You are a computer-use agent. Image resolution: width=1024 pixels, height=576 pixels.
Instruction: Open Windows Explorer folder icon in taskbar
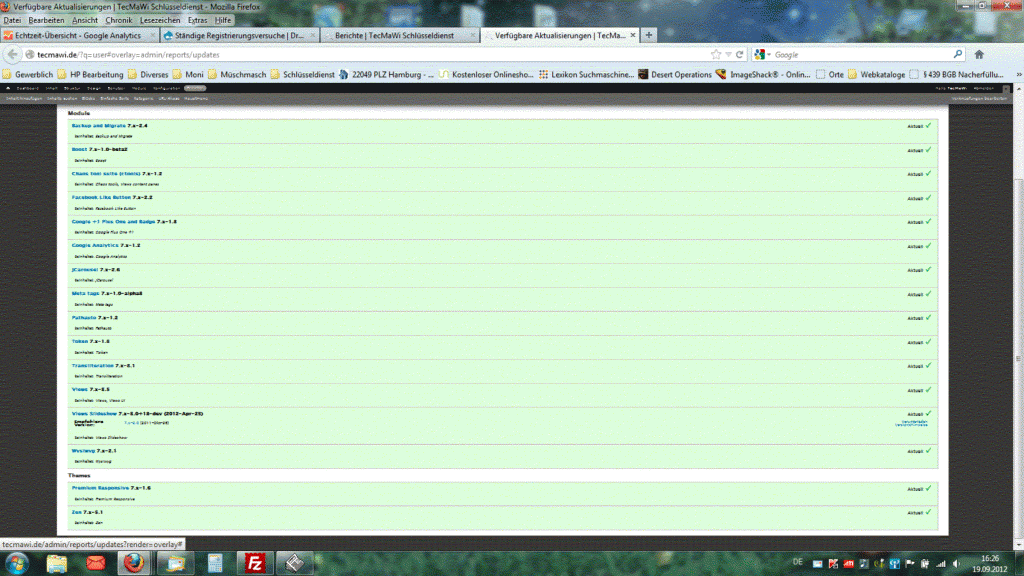pos(57,562)
